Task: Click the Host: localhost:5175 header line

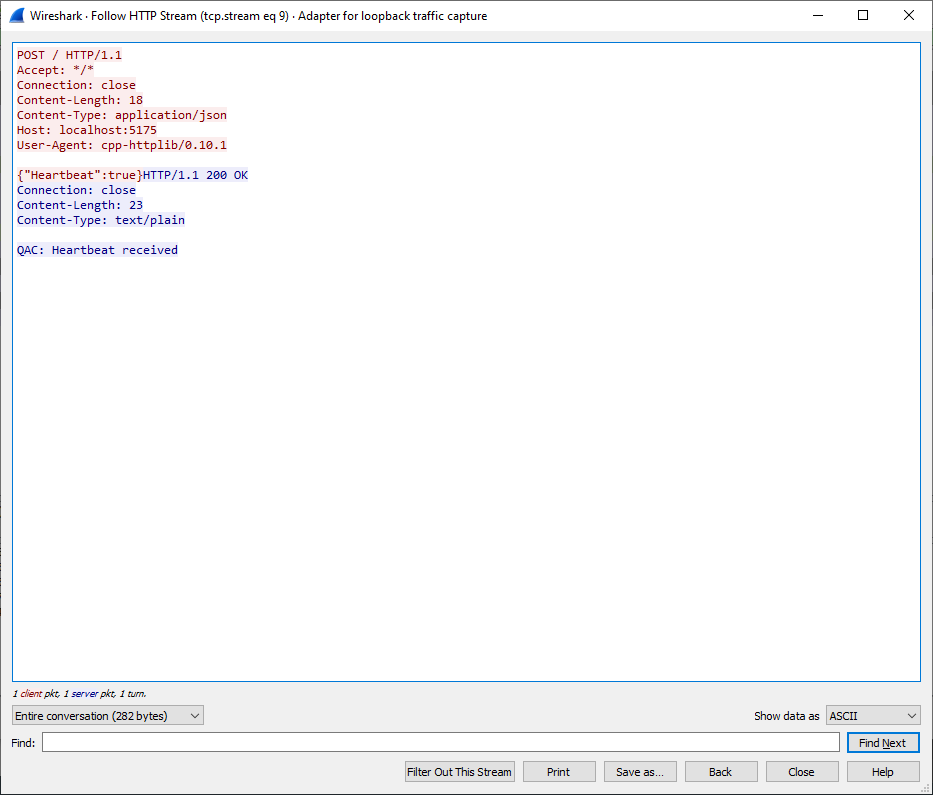Action: [87, 130]
